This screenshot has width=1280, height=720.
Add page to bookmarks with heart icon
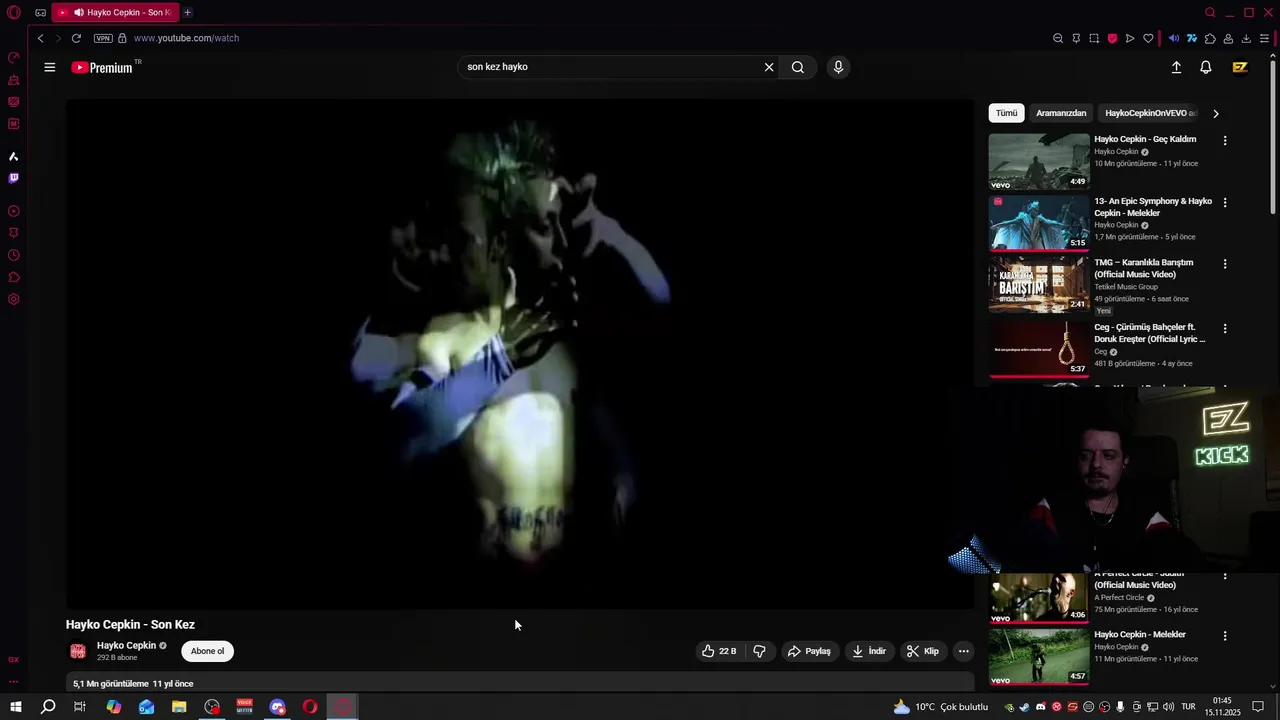pos(1148,38)
